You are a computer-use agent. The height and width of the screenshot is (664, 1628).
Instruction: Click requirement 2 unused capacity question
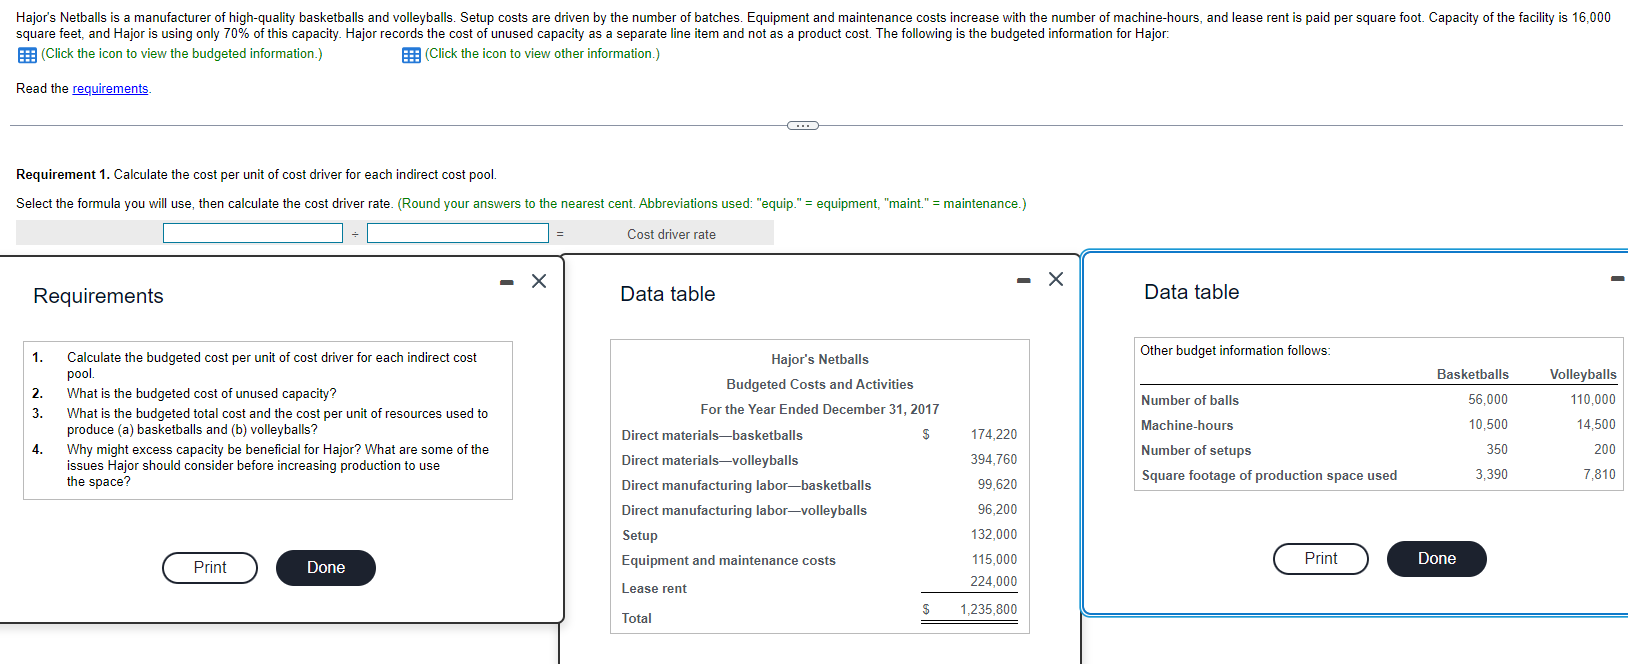coord(202,394)
